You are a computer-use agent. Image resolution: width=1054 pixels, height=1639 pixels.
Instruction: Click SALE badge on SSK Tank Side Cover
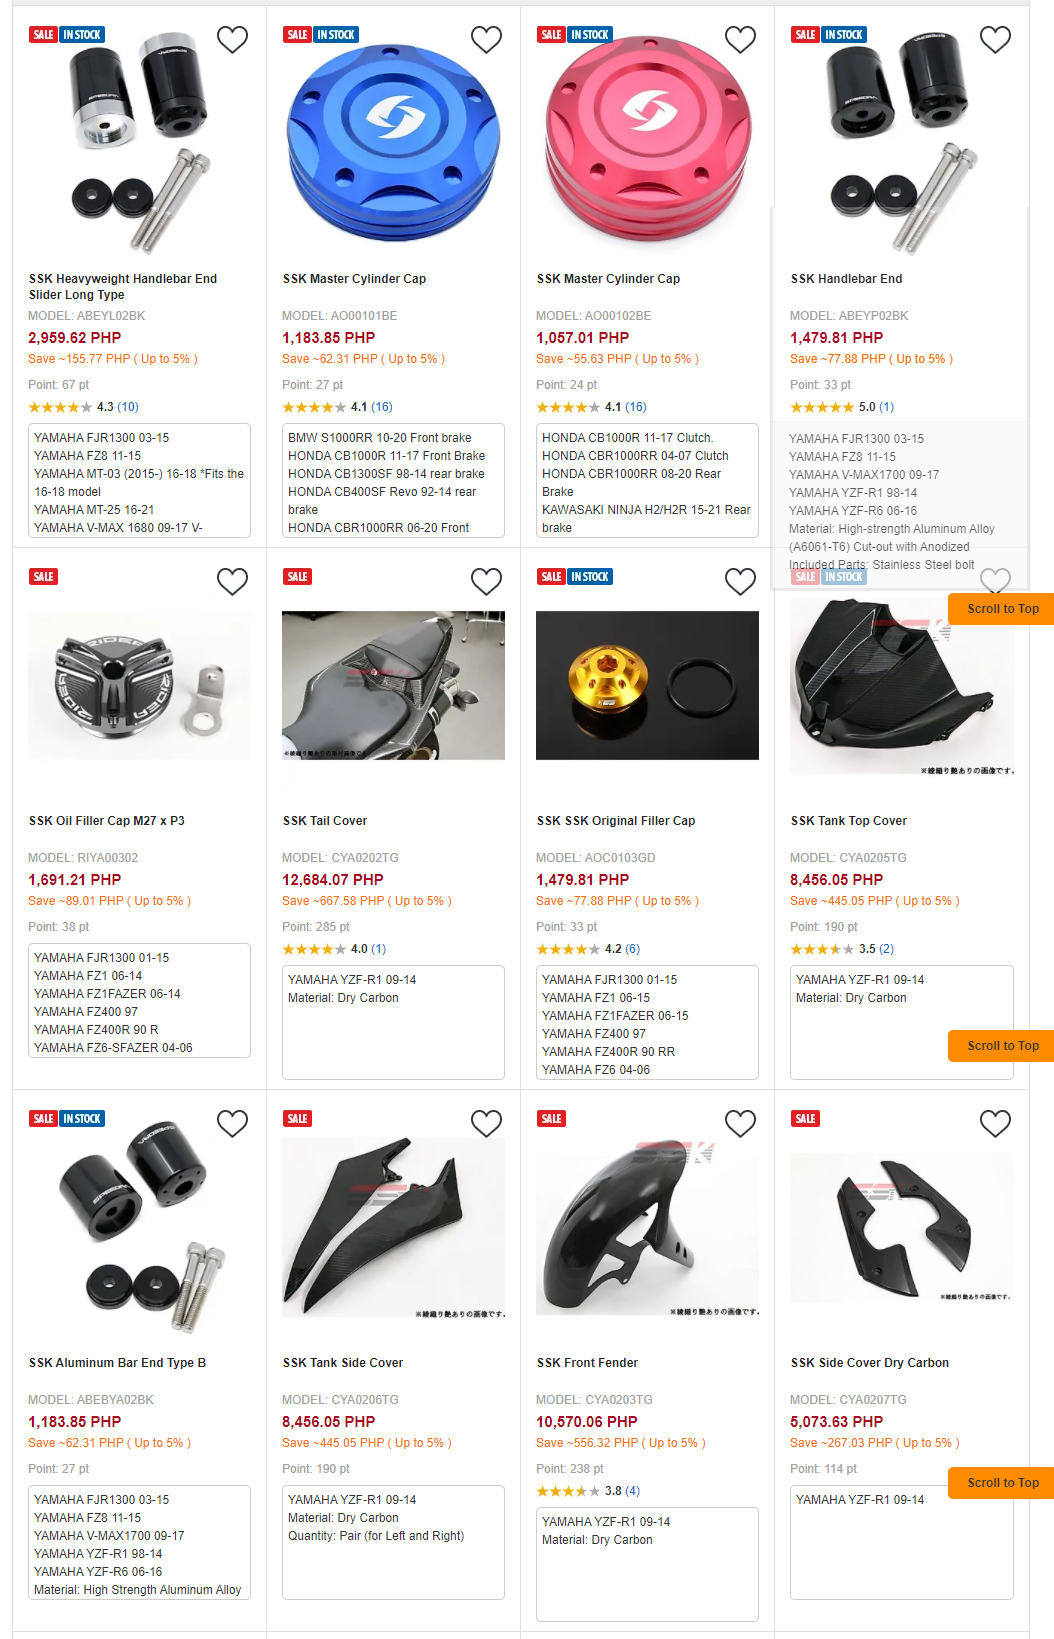297,1119
